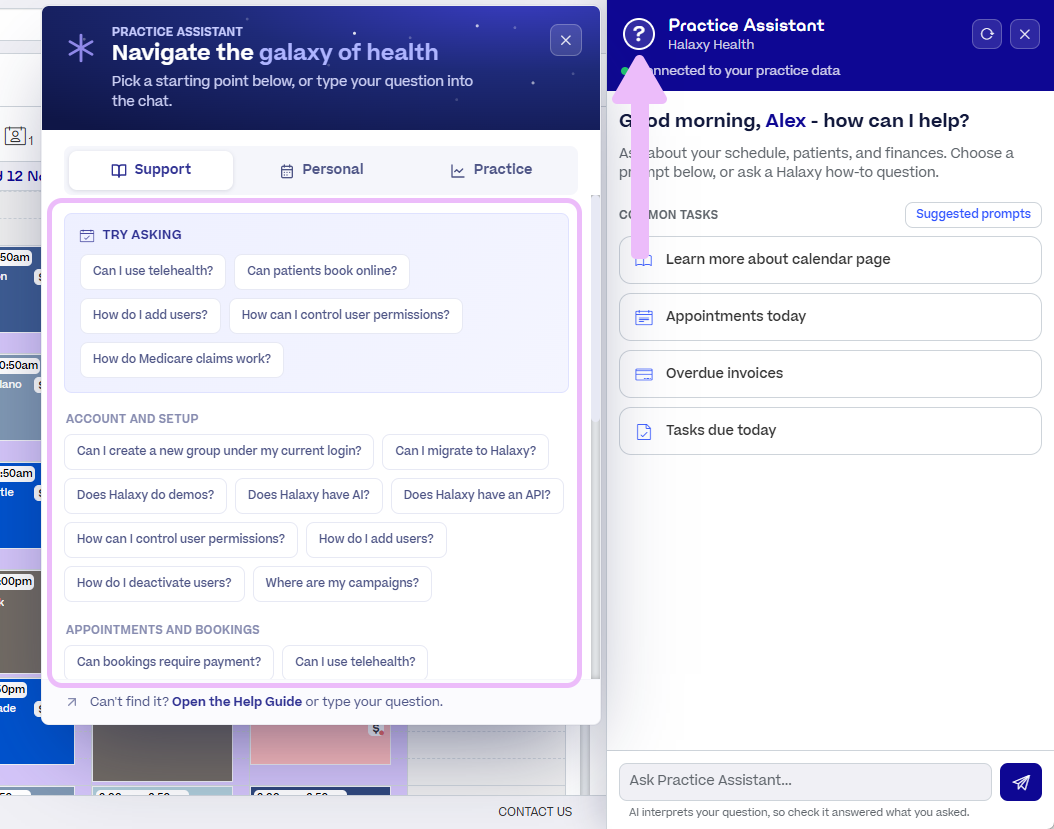Ask 'Does Halaxy do demos?'
Screen dimensions: 1054x829
coord(145,496)
